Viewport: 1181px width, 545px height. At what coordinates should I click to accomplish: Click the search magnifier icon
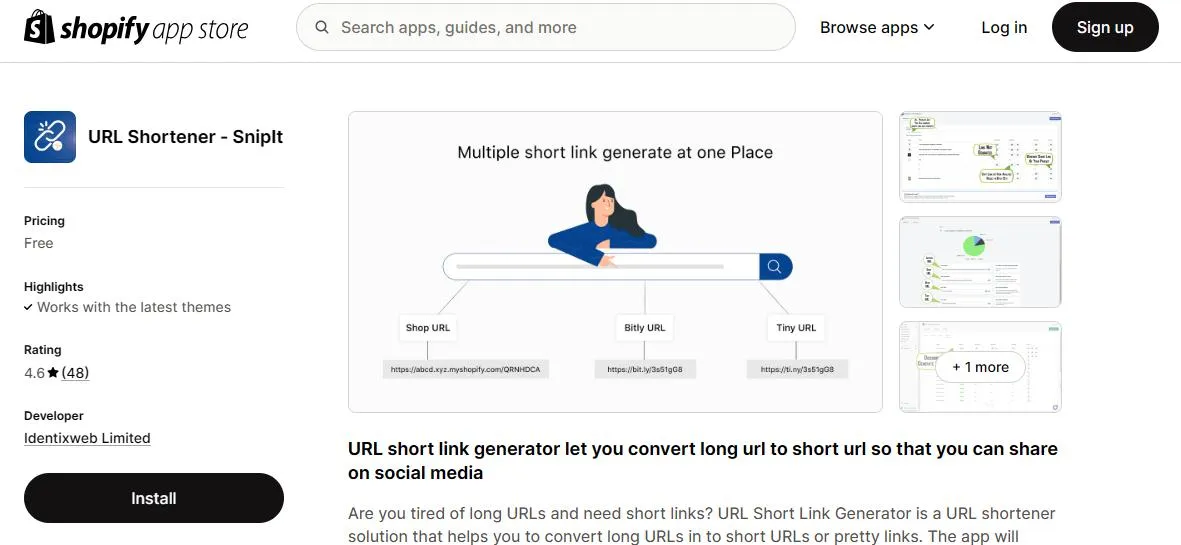coord(322,28)
